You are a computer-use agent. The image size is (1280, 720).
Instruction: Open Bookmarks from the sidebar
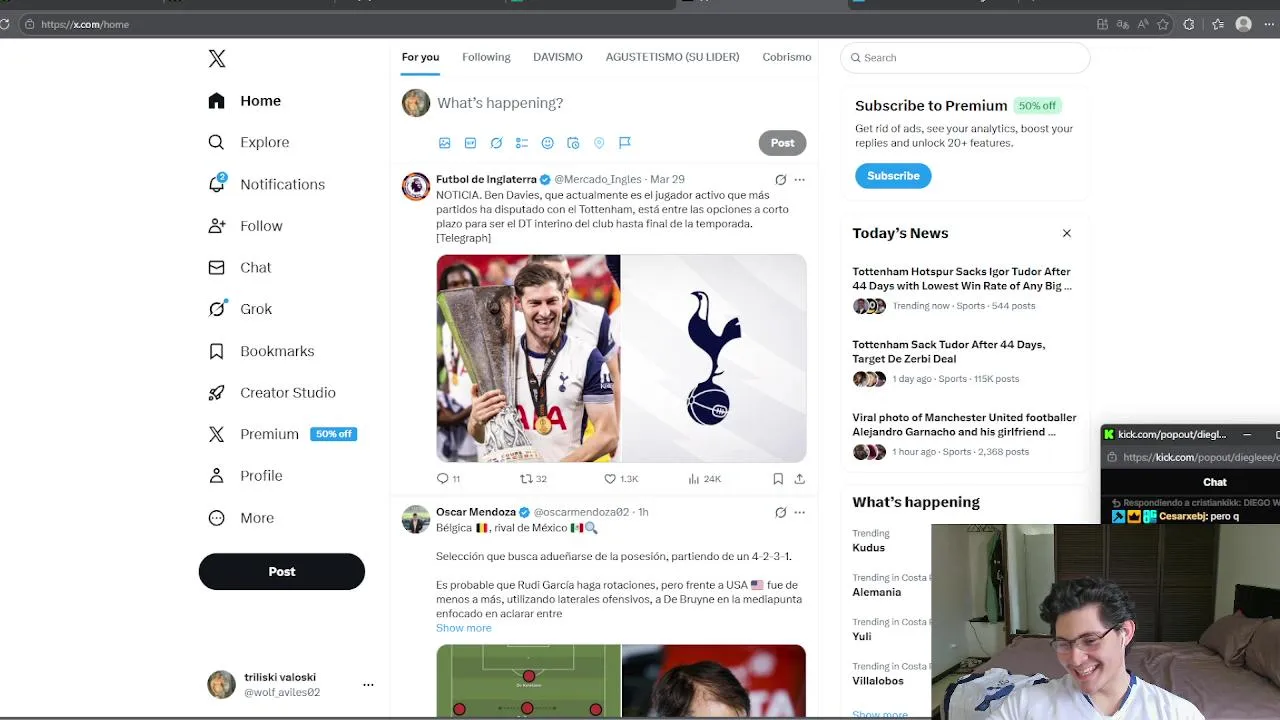pos(261,351)
